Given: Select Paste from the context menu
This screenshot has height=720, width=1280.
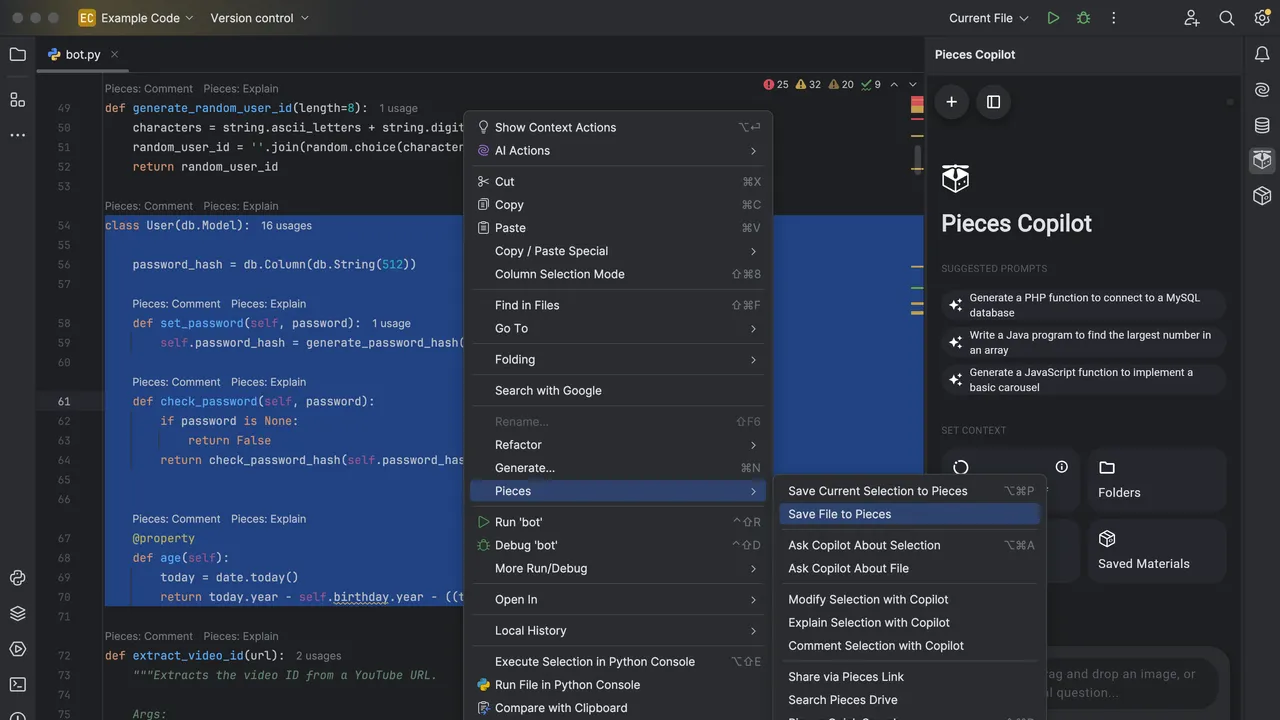Looking at the screenshot, I should 619,228.
